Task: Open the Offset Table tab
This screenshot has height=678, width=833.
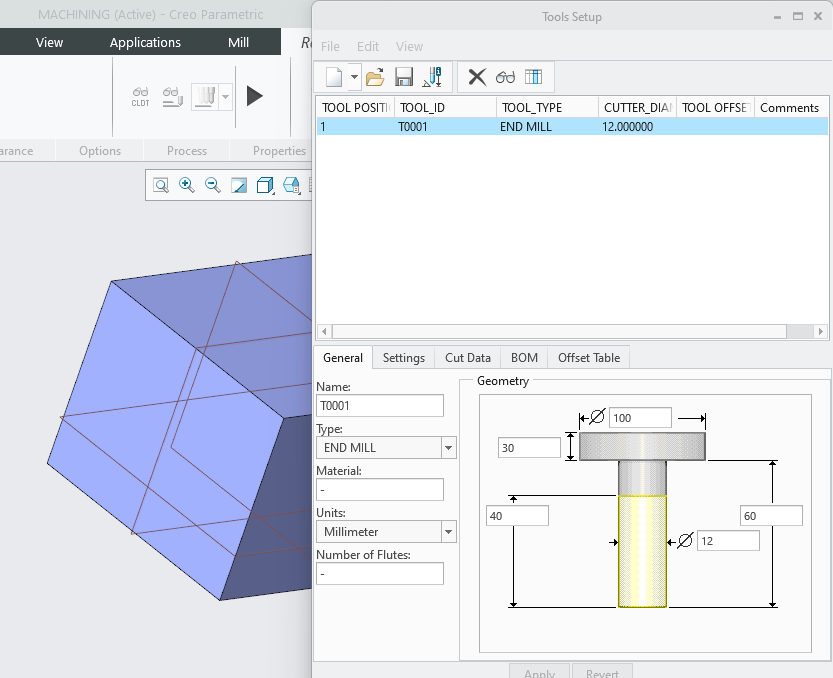Action: tap(589, 358)
